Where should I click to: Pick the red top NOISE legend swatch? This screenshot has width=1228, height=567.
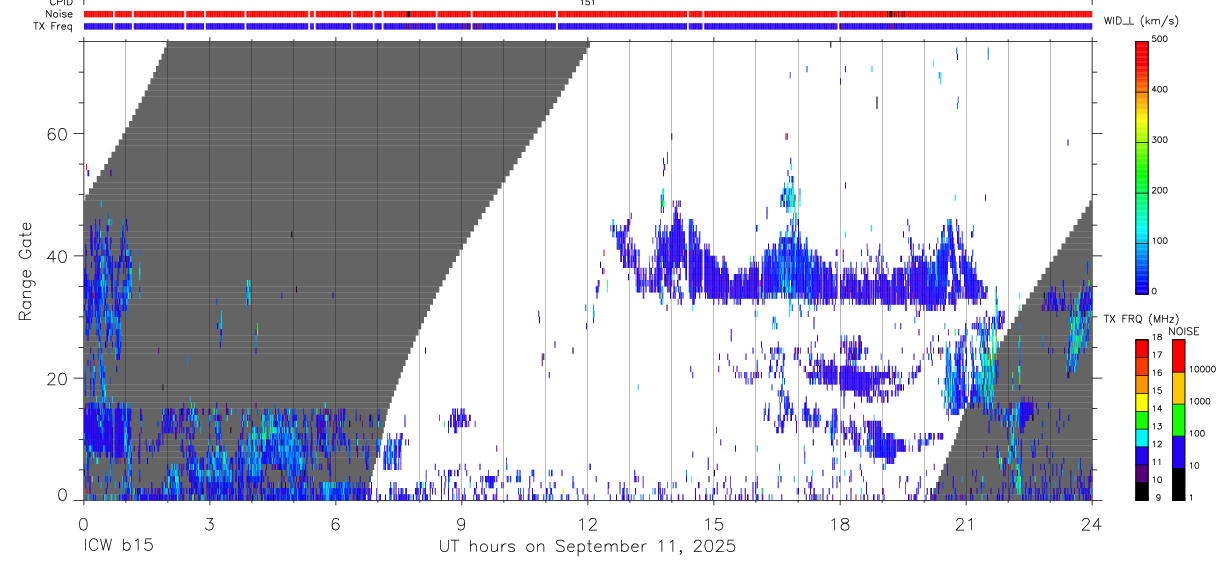tap(1178, 355)
